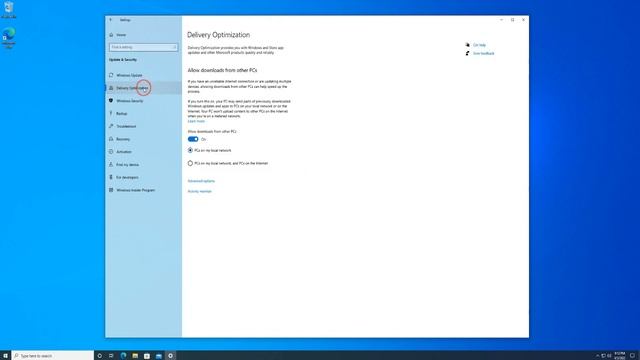Open File Explorer from the taskbar
This screenshot has height=360, width=640.
135,356
